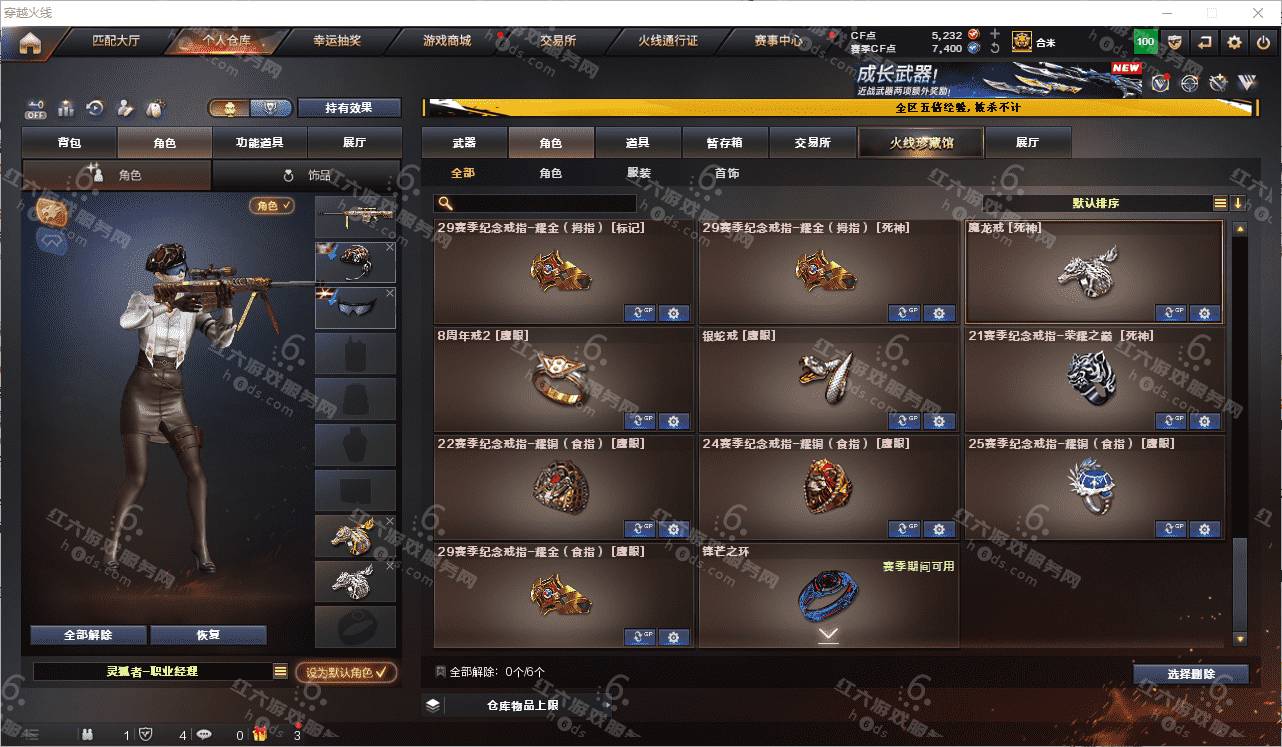Toggle the key OFF switch
Screen dimensions: 1282x747
[36, 108]
